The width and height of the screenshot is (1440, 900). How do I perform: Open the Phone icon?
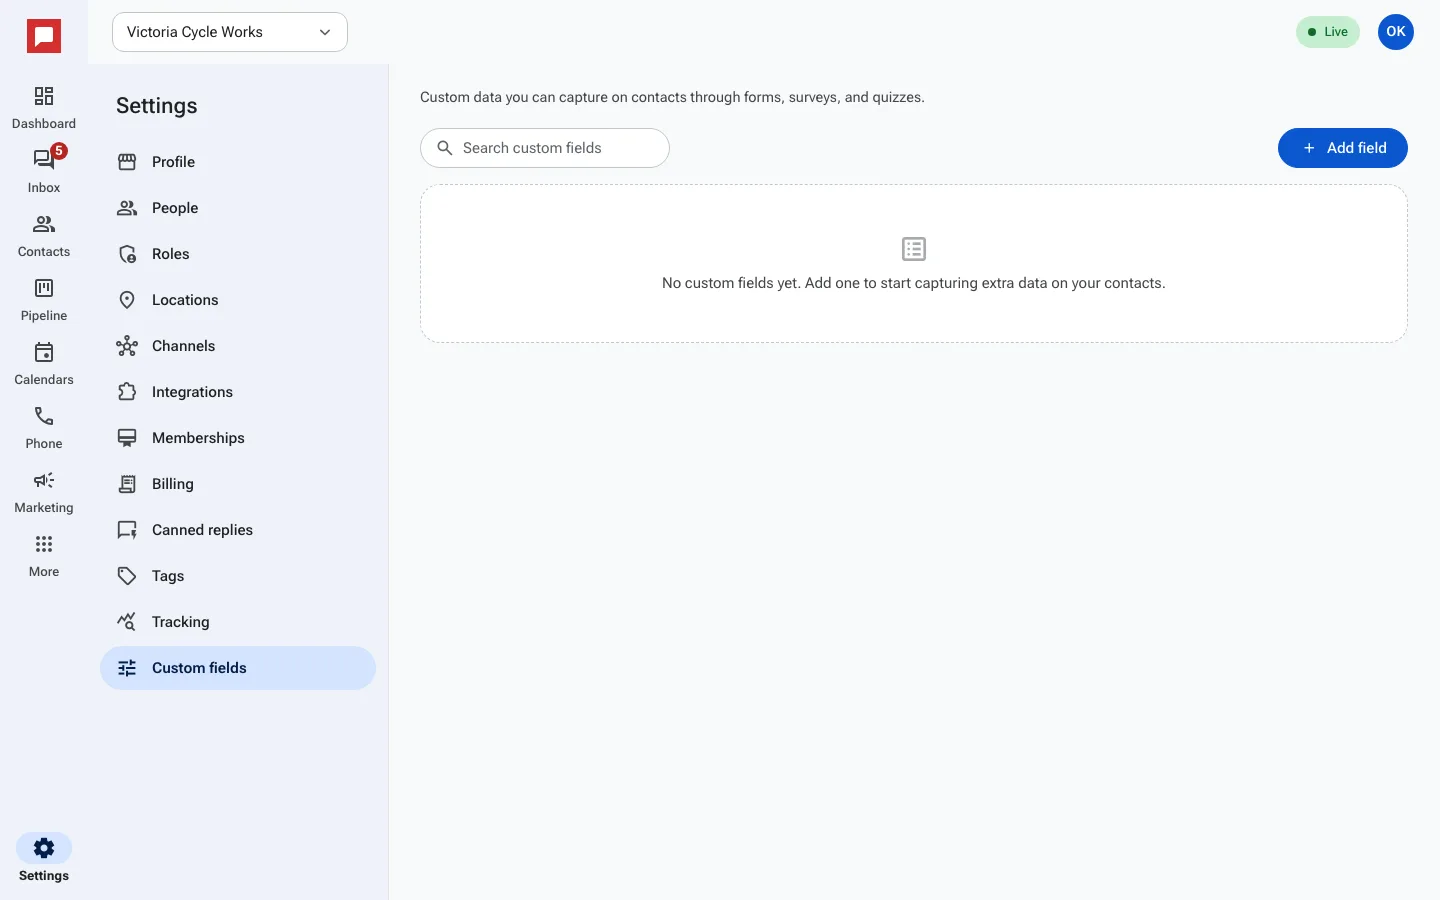[x=44, y=416]
